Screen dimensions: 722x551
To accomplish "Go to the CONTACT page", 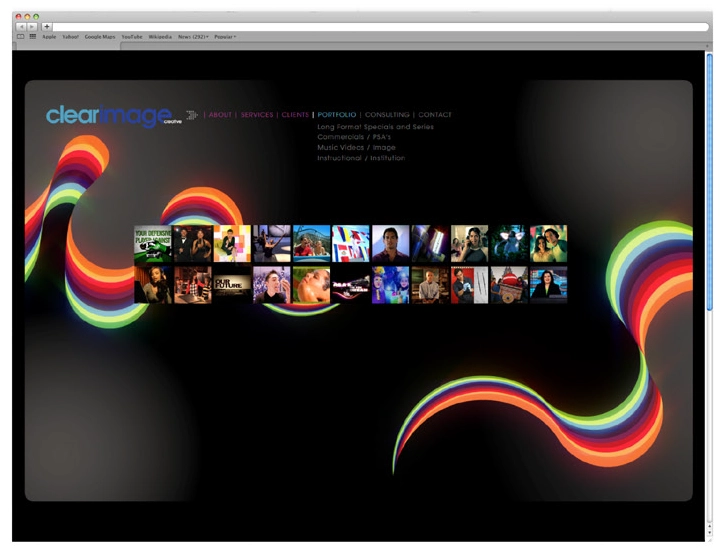I will tap(435, 115).
